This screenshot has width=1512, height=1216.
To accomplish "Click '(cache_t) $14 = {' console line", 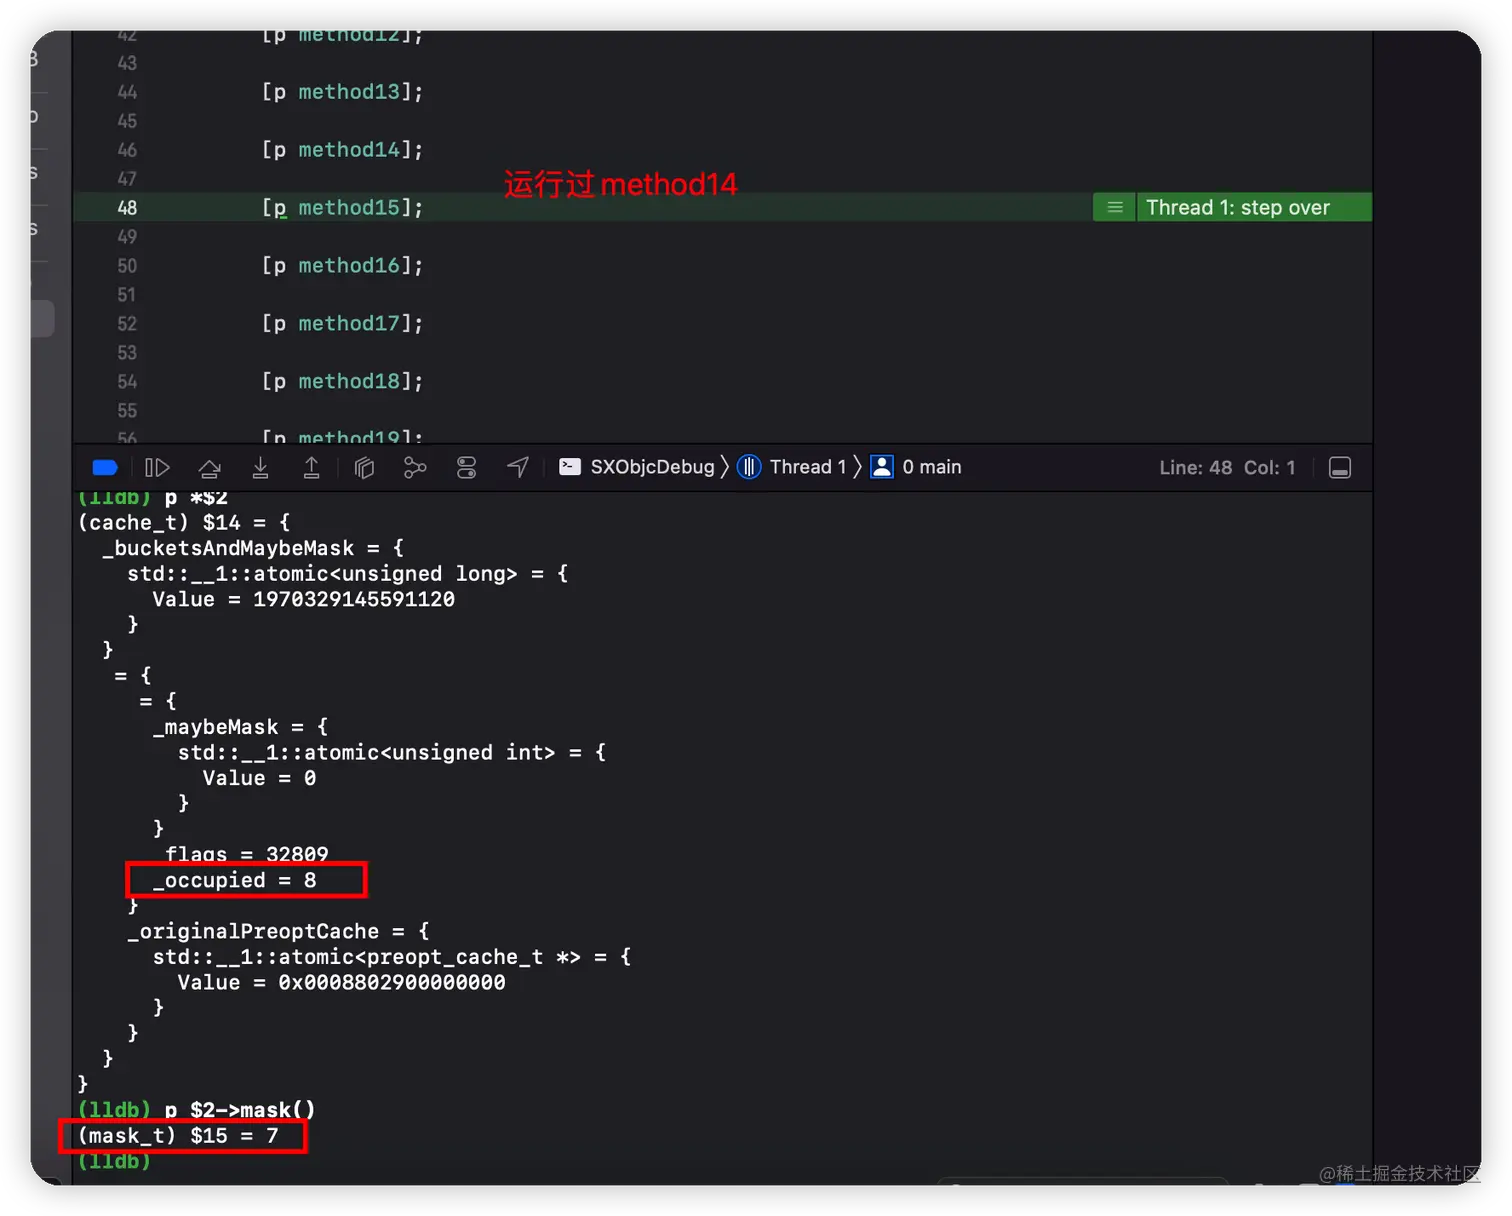I will point(184,523).
